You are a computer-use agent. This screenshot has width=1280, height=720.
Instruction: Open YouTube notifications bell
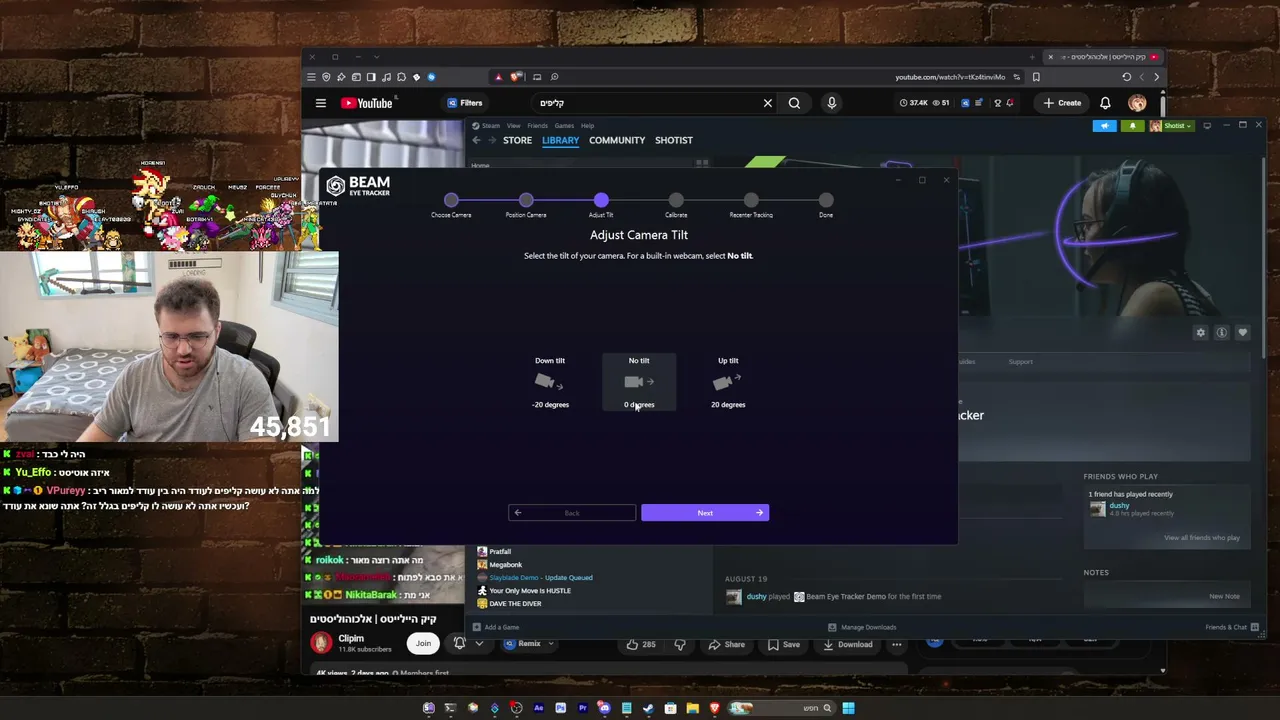[1105, 103]
